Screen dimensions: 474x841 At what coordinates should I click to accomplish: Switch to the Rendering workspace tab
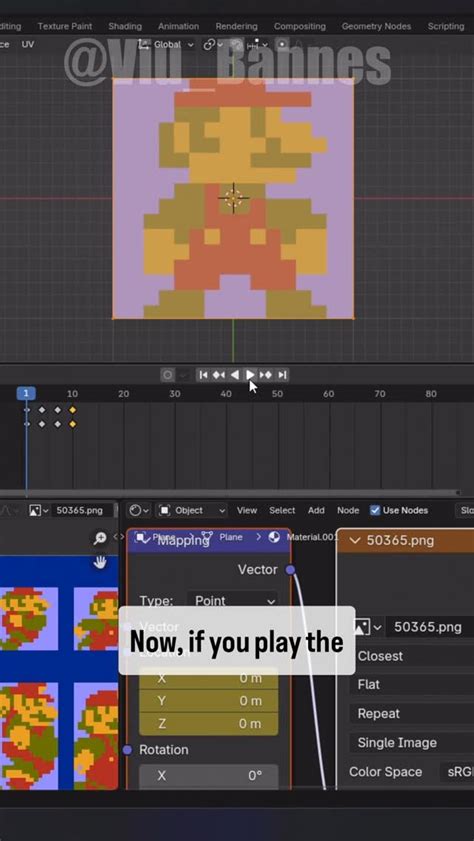coord(236,26)
